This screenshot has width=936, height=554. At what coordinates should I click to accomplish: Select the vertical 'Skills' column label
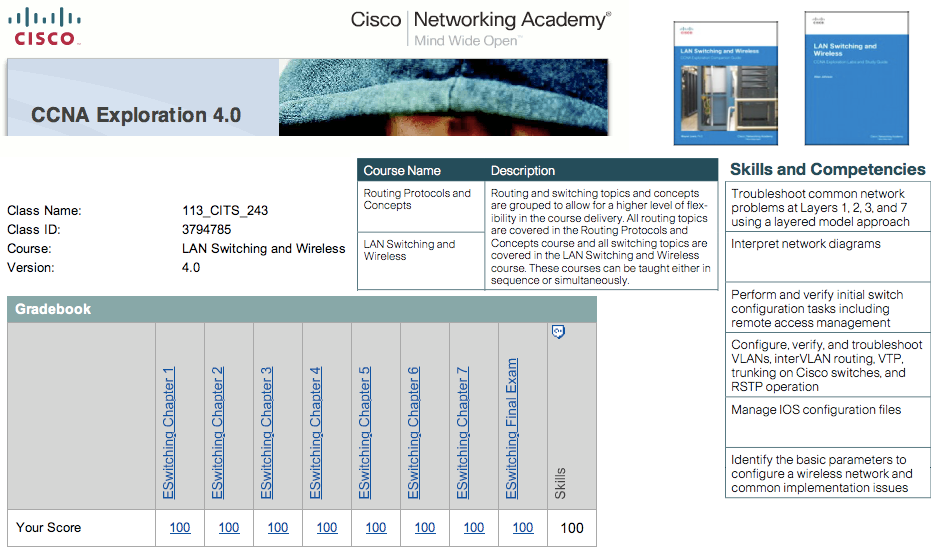pyautogui.click(x=560, y=484)
